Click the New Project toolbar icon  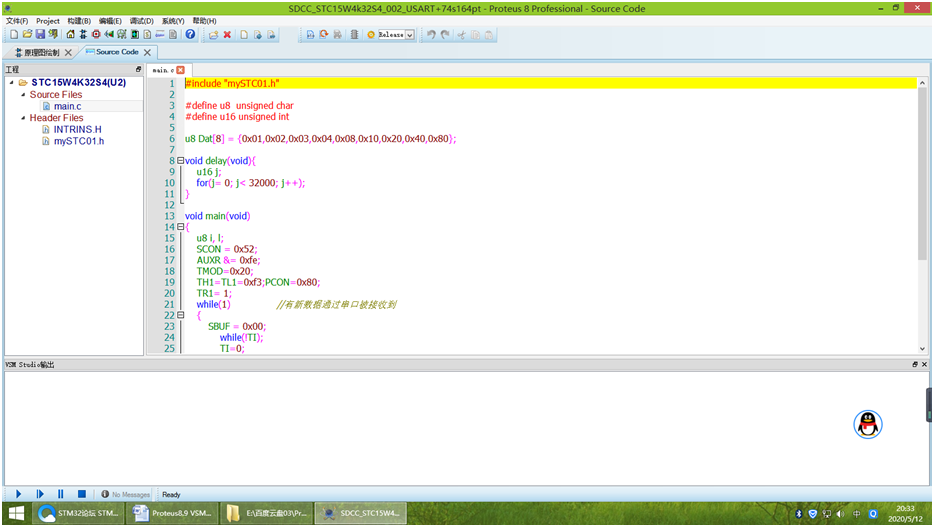13,34
